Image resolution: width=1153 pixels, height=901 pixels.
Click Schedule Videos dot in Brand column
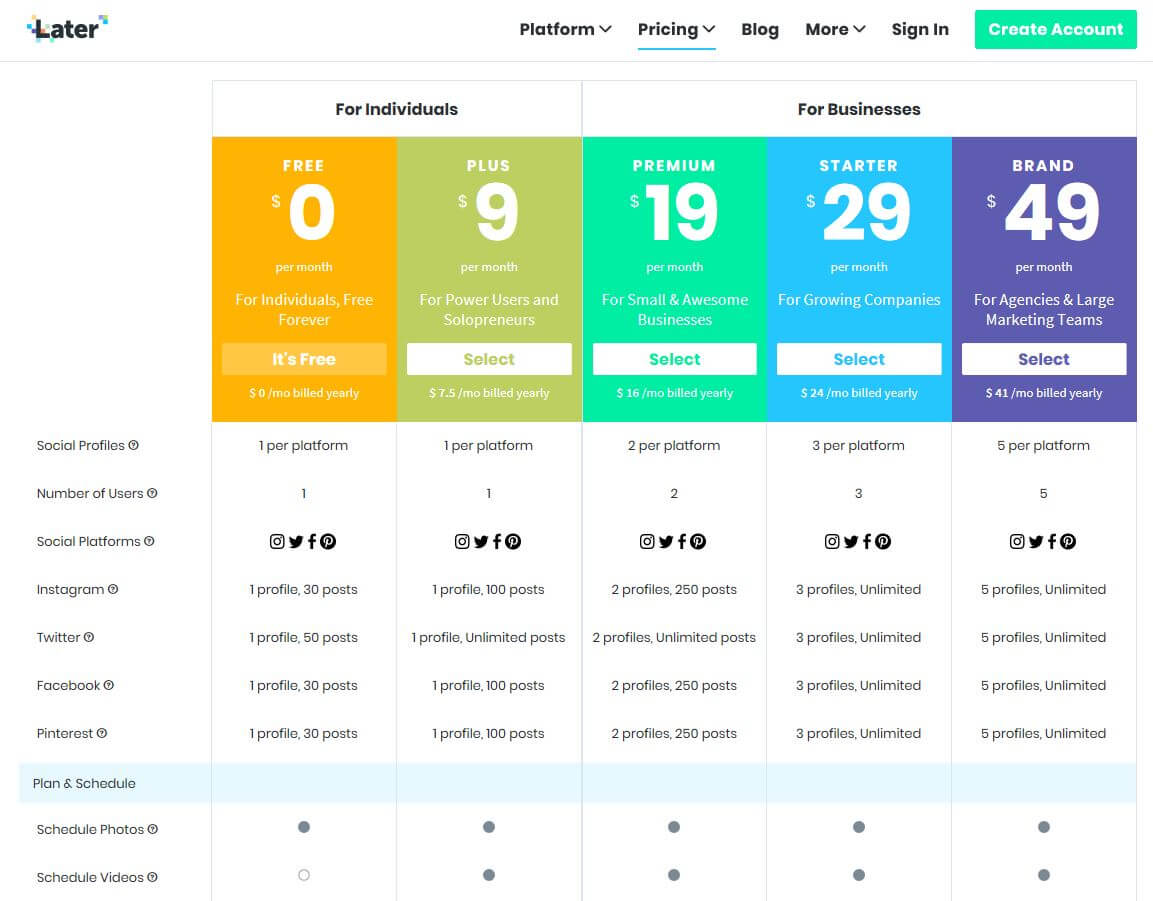1043,875
